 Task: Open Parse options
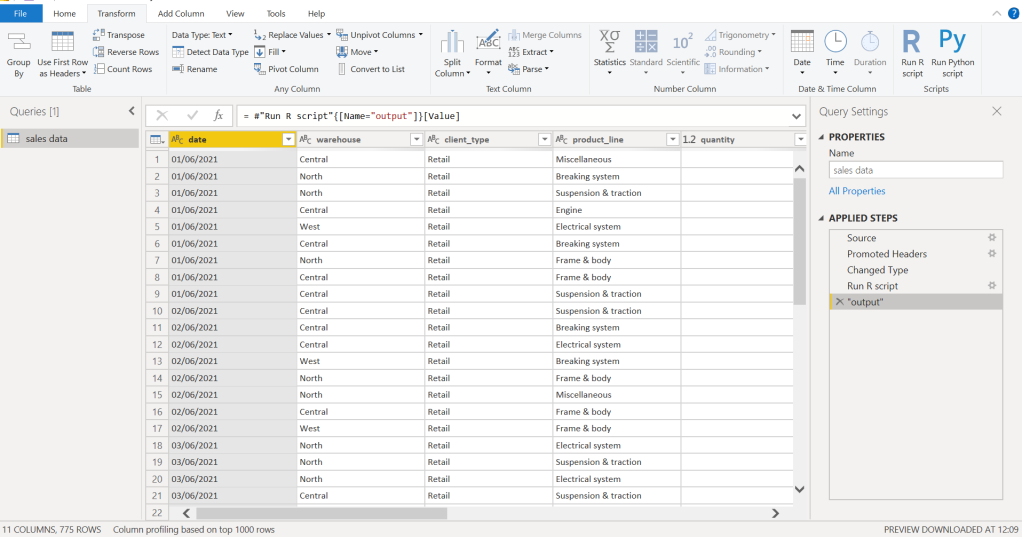528,68
